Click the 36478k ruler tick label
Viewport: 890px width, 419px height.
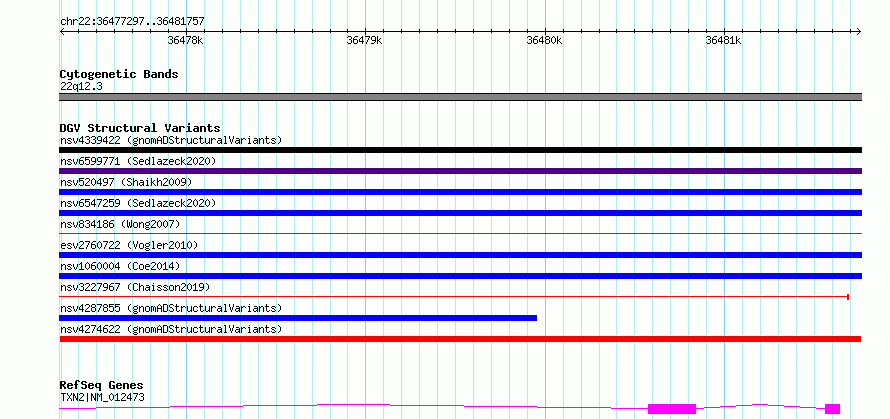point(186,41)
